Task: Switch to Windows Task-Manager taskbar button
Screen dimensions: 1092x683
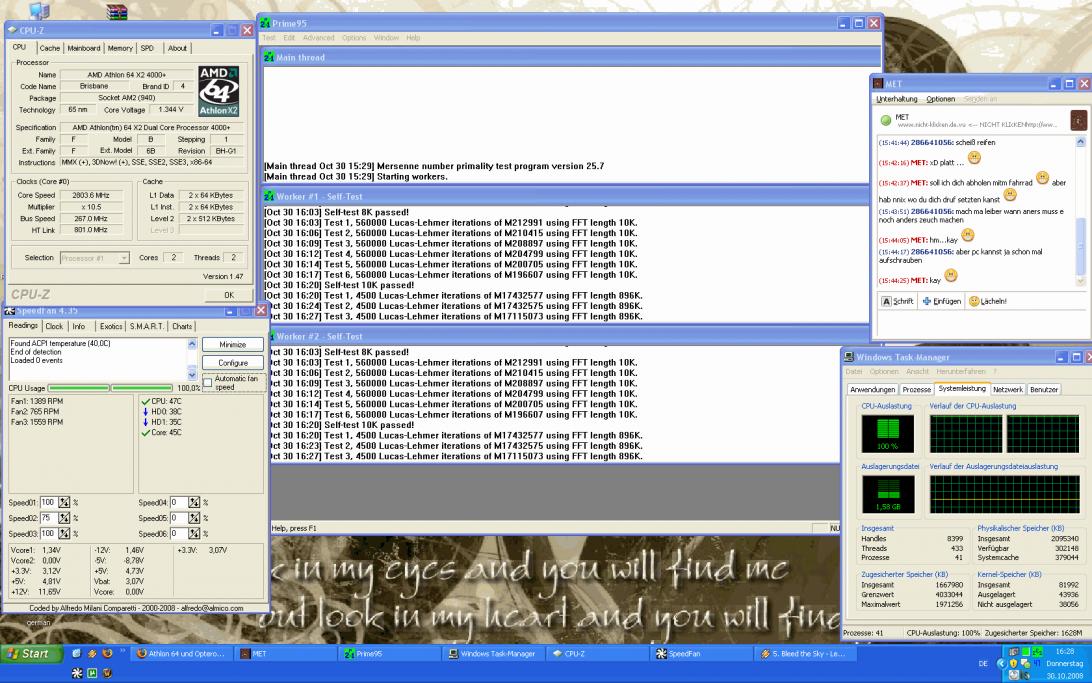Action: [492, 654]
